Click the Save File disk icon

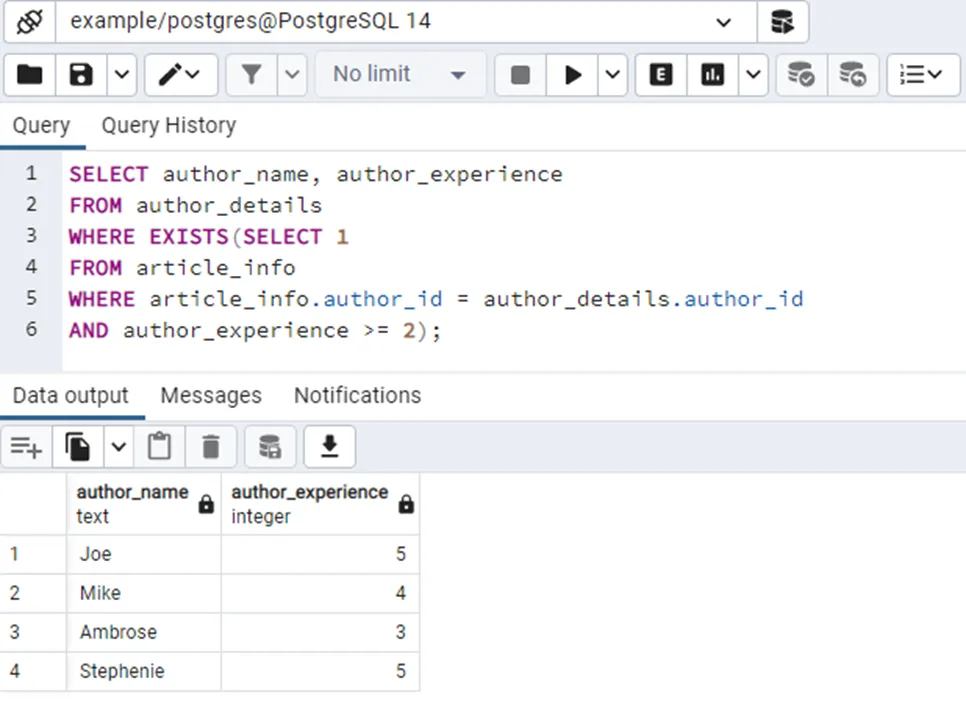pos(81,75)
